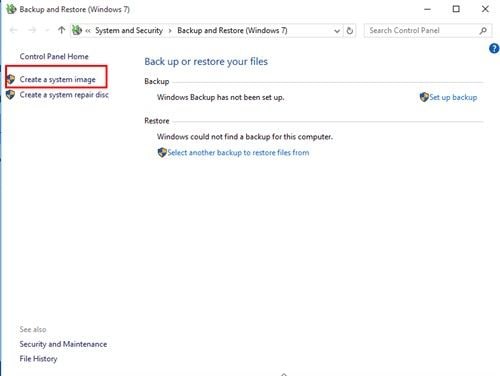Viewport: 500px width, 376px height.
Task: Open File History link
Action: [x=38, y=359]
